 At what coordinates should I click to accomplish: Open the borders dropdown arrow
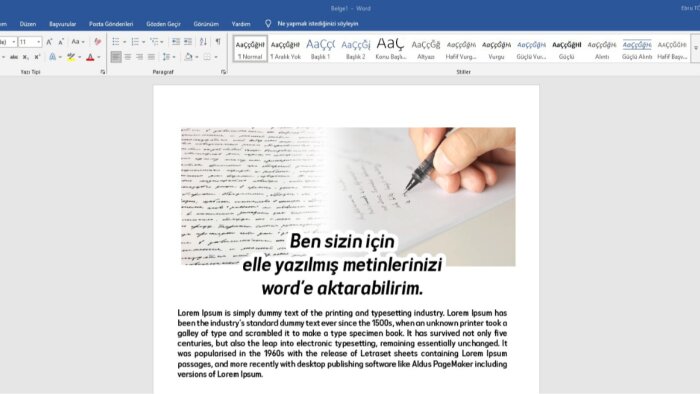tap(216, 57)
